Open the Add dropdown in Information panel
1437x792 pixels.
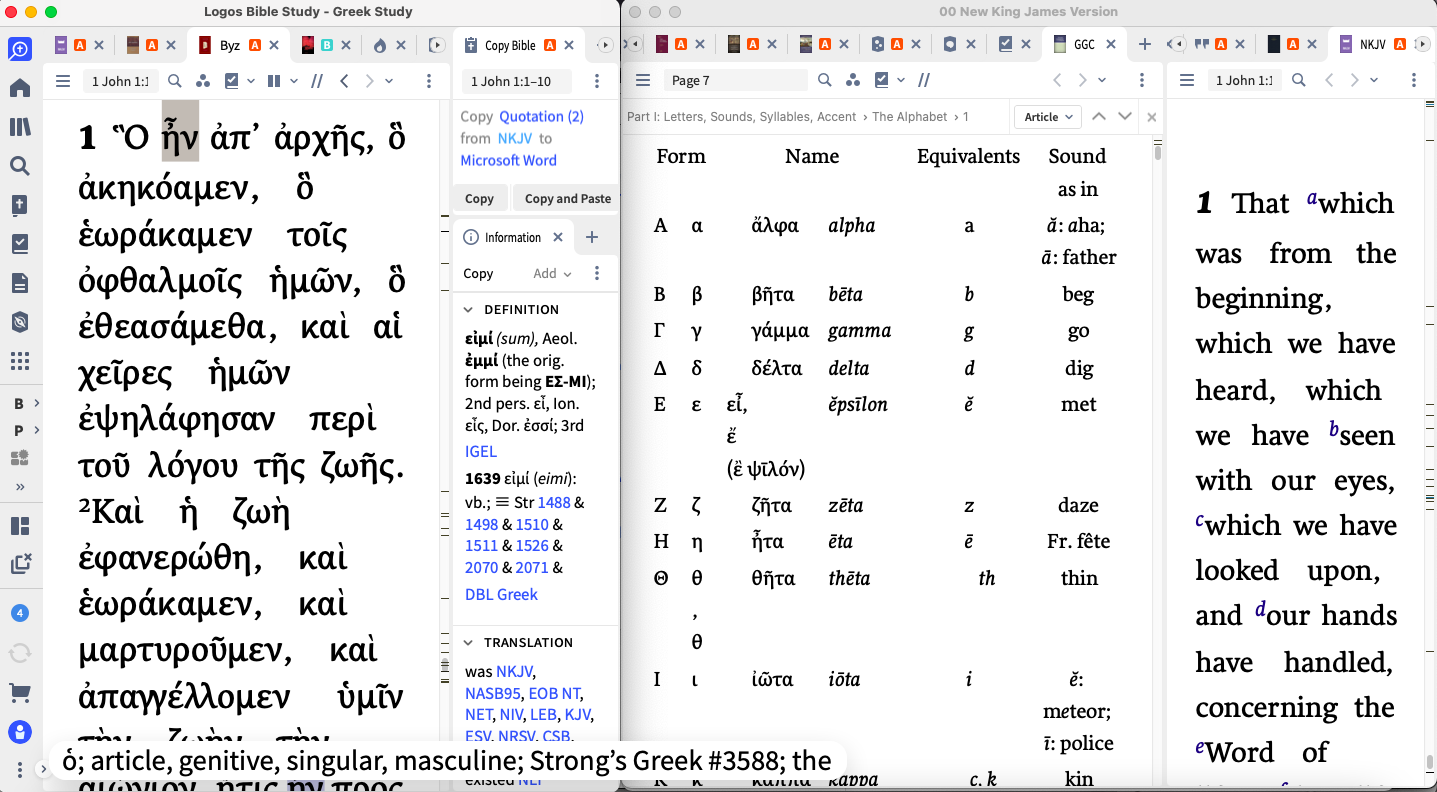point(552,273)
